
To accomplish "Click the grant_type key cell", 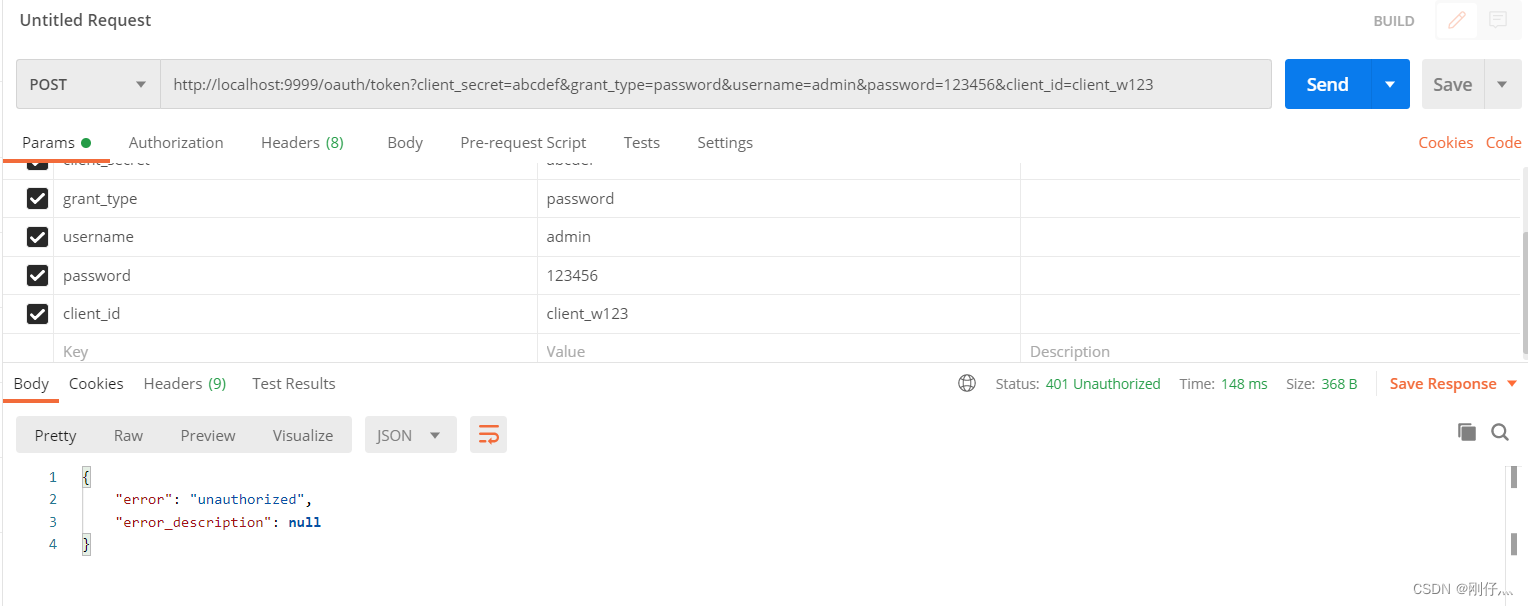I will pyautogui.click(x=295, y=199).
